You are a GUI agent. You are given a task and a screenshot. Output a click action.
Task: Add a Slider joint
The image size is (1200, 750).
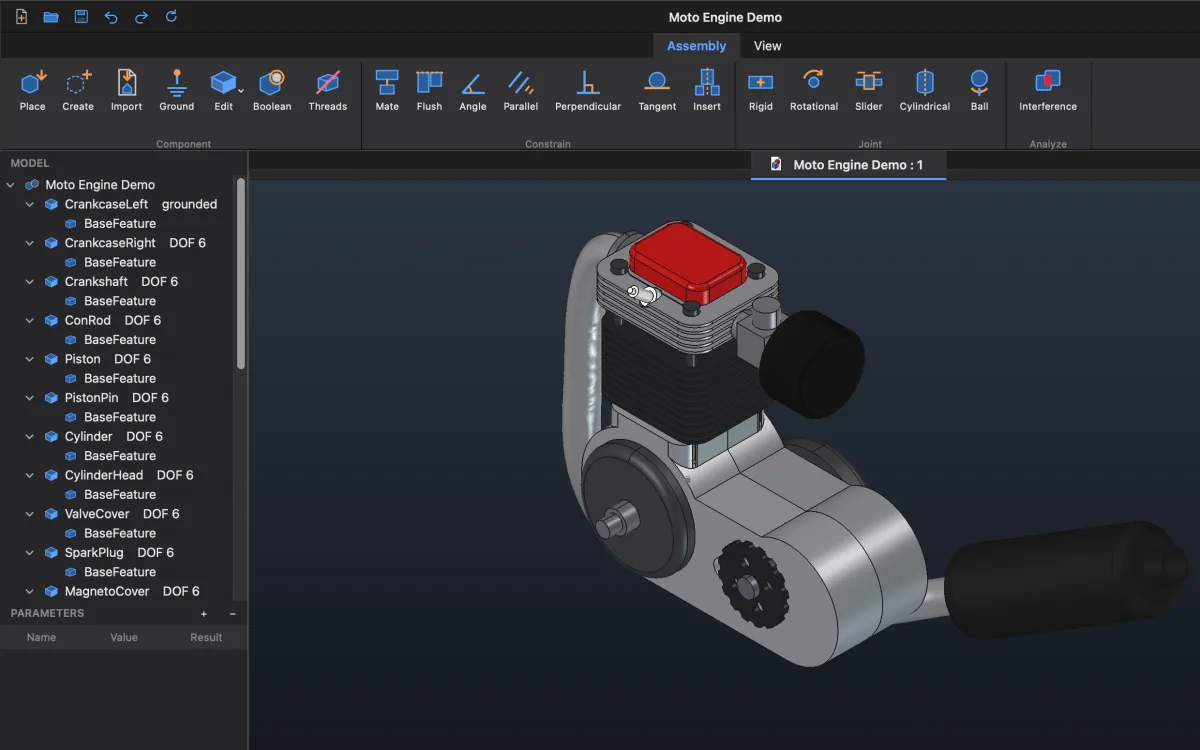[x=869, y=91]
